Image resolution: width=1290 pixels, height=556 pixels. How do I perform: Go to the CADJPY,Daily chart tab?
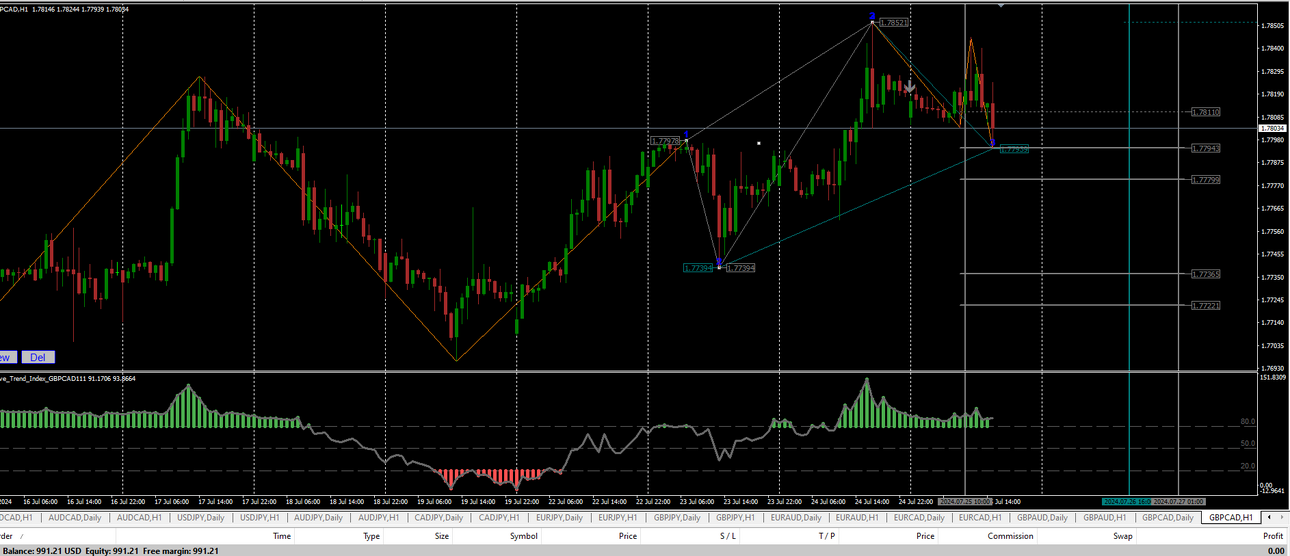pyautogui.click(x=439, y=518)
